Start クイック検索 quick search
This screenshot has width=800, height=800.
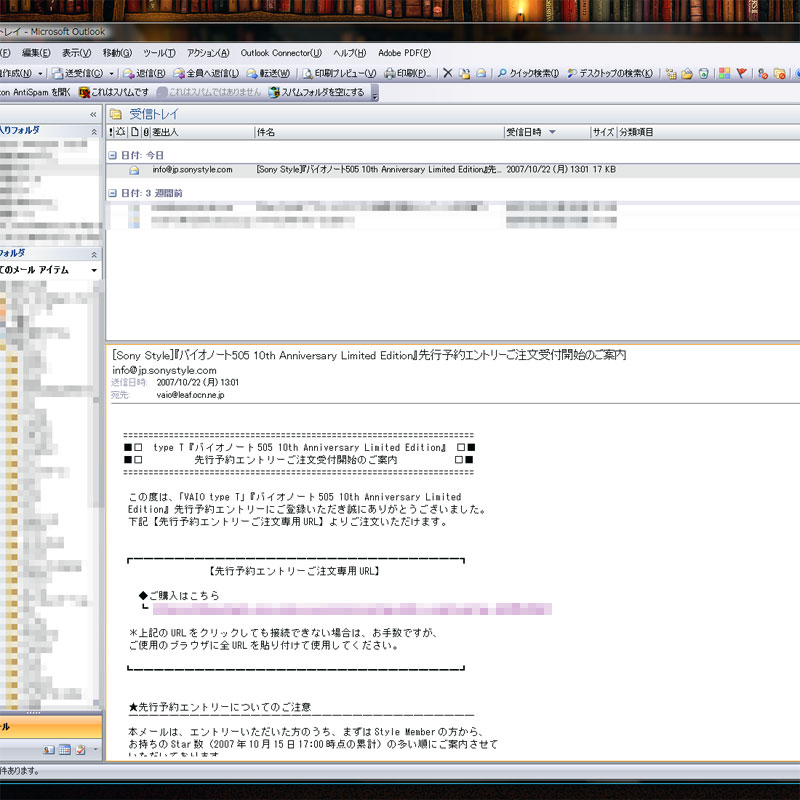[528, 73]
